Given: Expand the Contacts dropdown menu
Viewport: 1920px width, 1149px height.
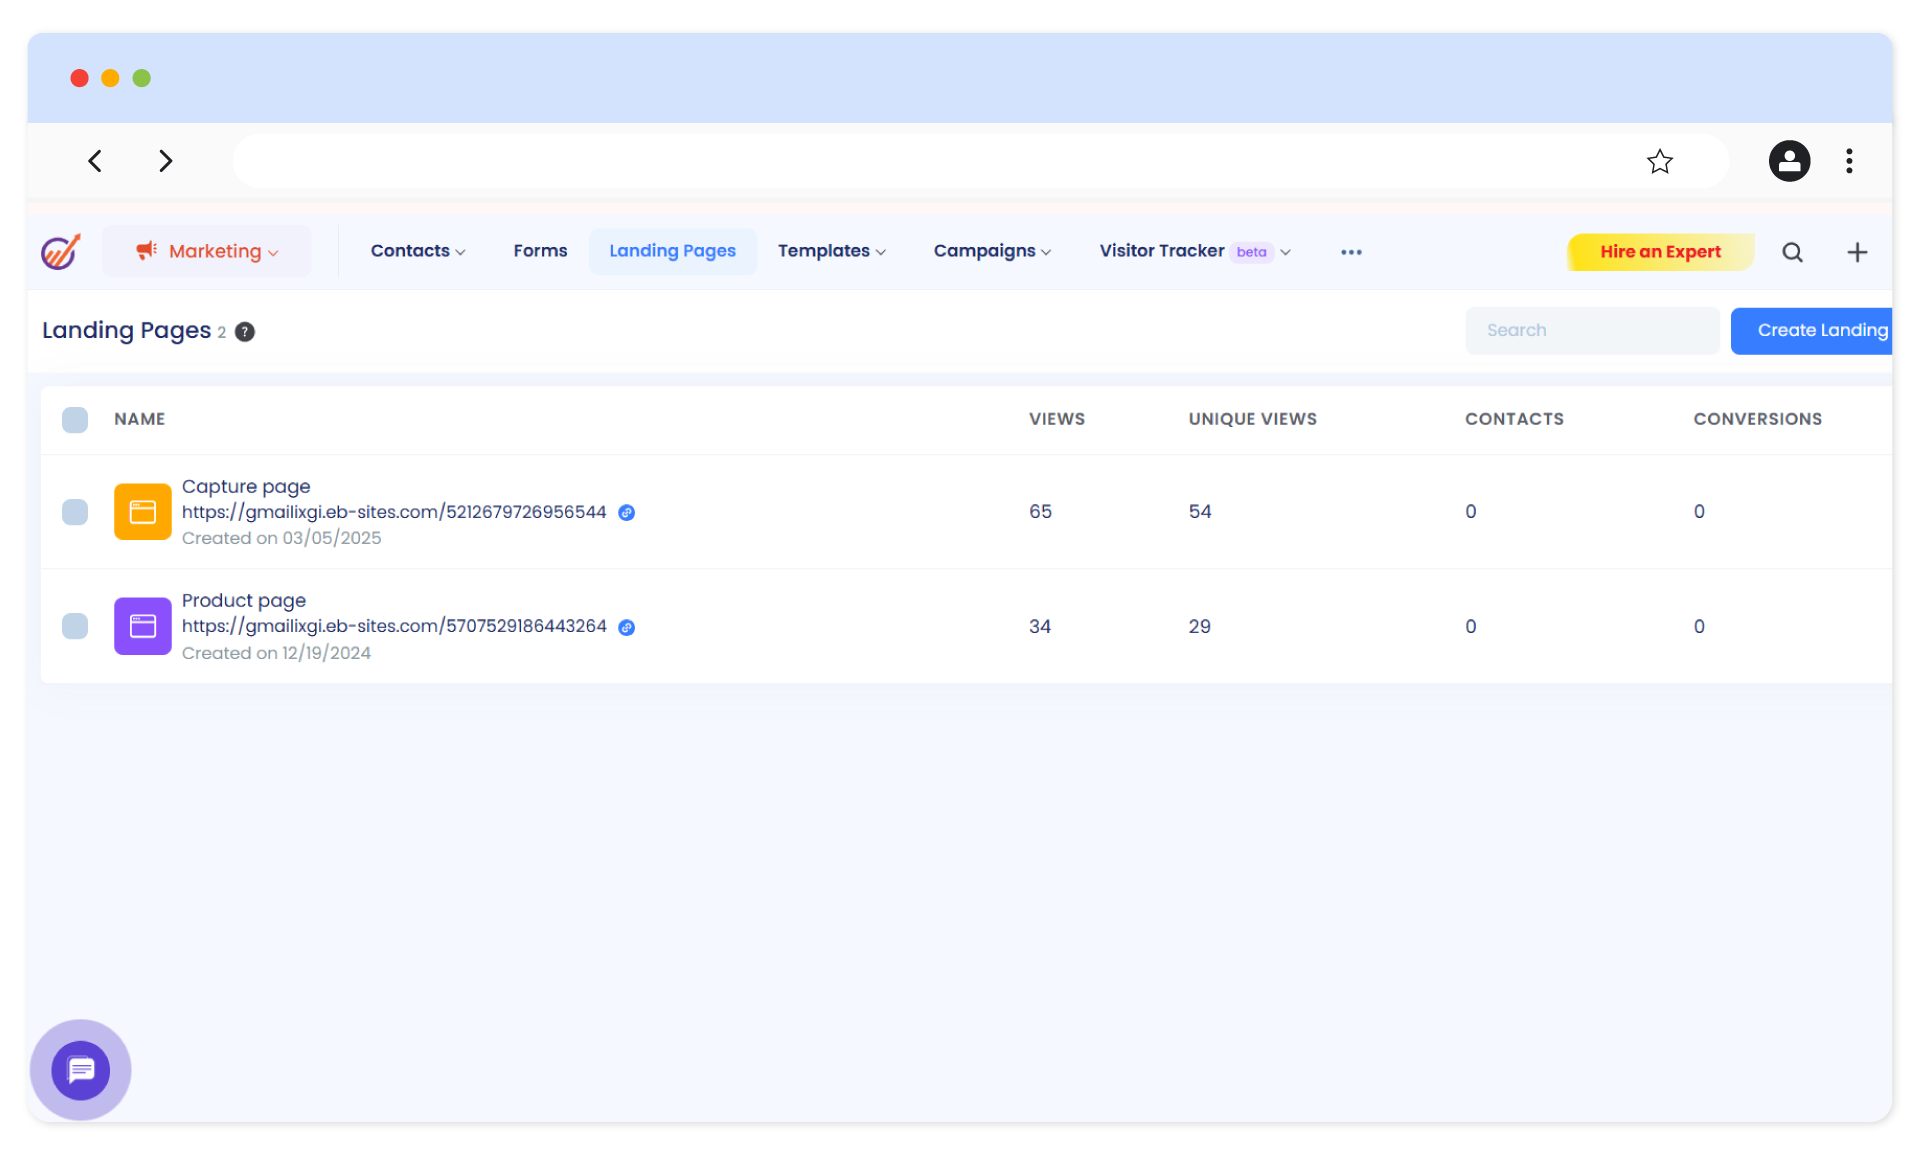Looking at the screenshot, I should (x=417, y=251).
